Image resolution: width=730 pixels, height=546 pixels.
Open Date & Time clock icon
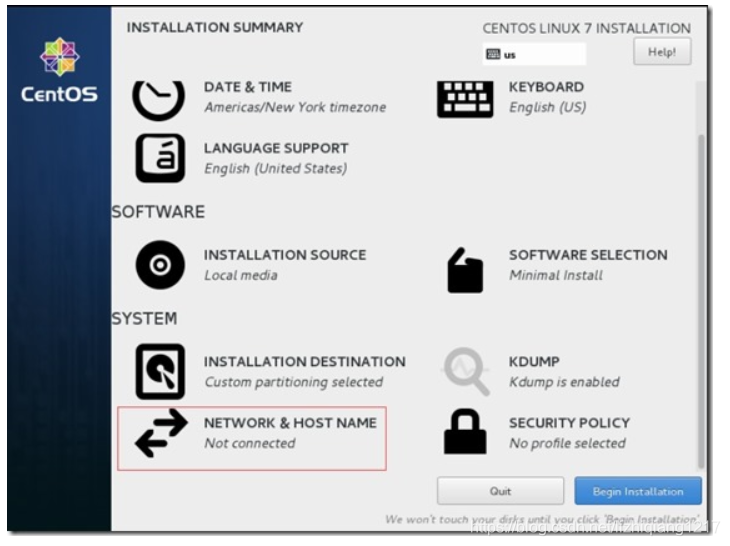click(x=159, y=100)
